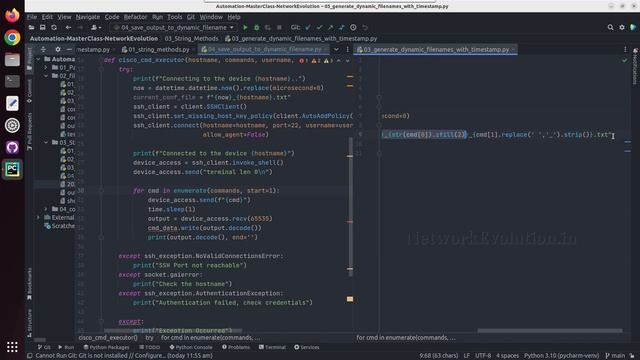Click cisco_cmd_executor() breadcrumb below left editor
This screenshot has width=640, height=360.
[108, 338]
